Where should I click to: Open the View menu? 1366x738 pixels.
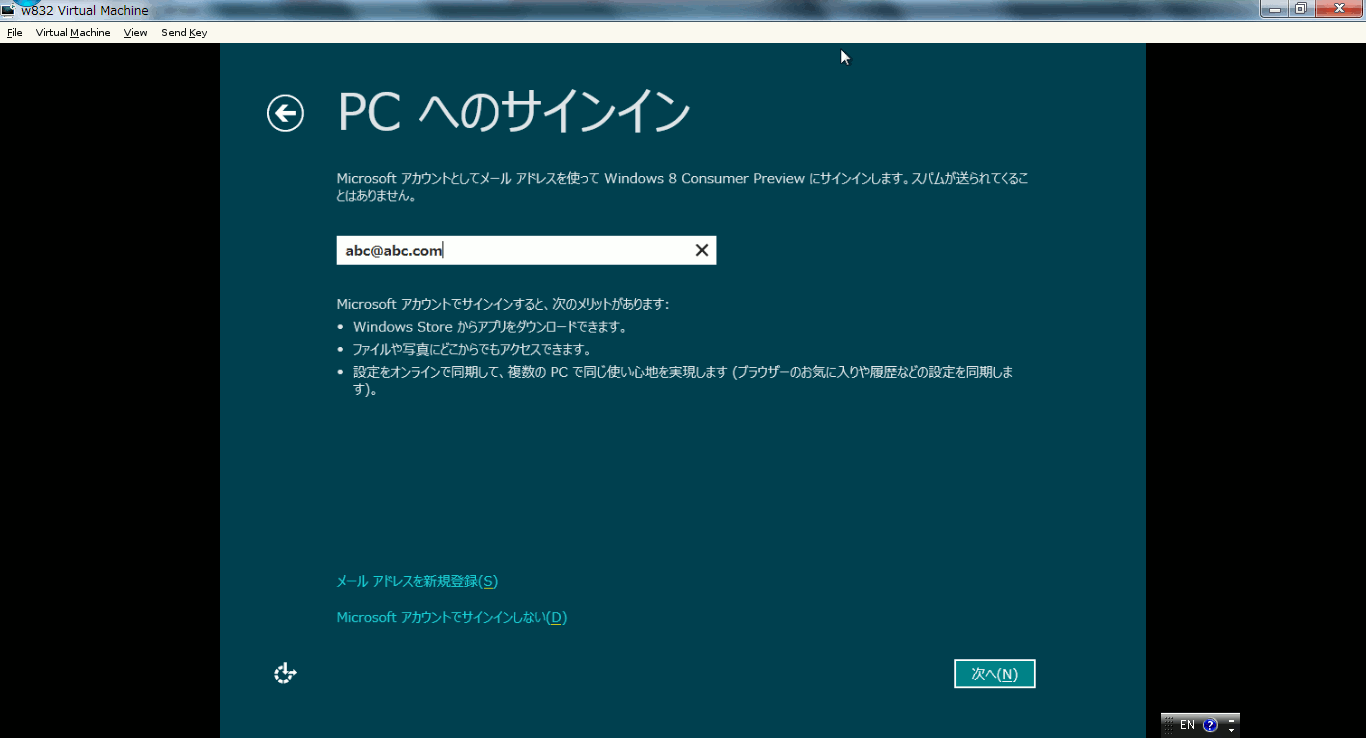click(x=135, y=32)
